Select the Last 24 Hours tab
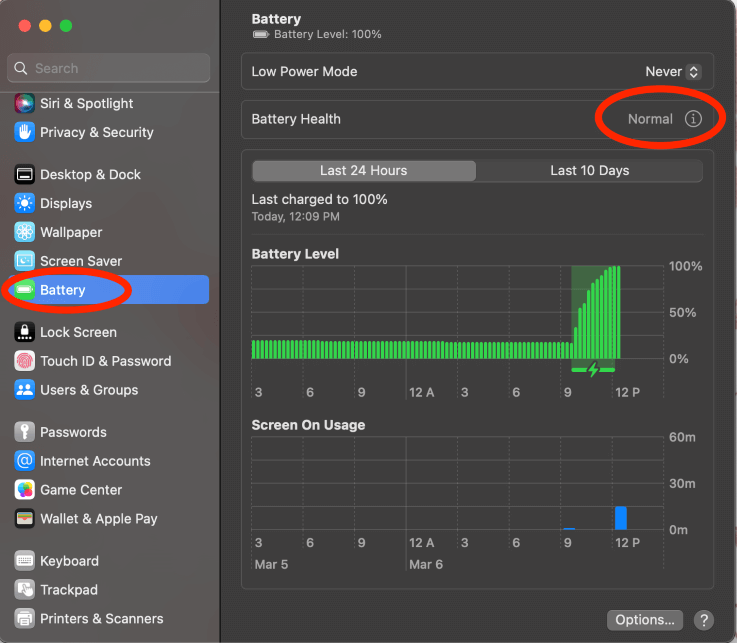This screenshot has width=737, height=643. click(363, 171)
